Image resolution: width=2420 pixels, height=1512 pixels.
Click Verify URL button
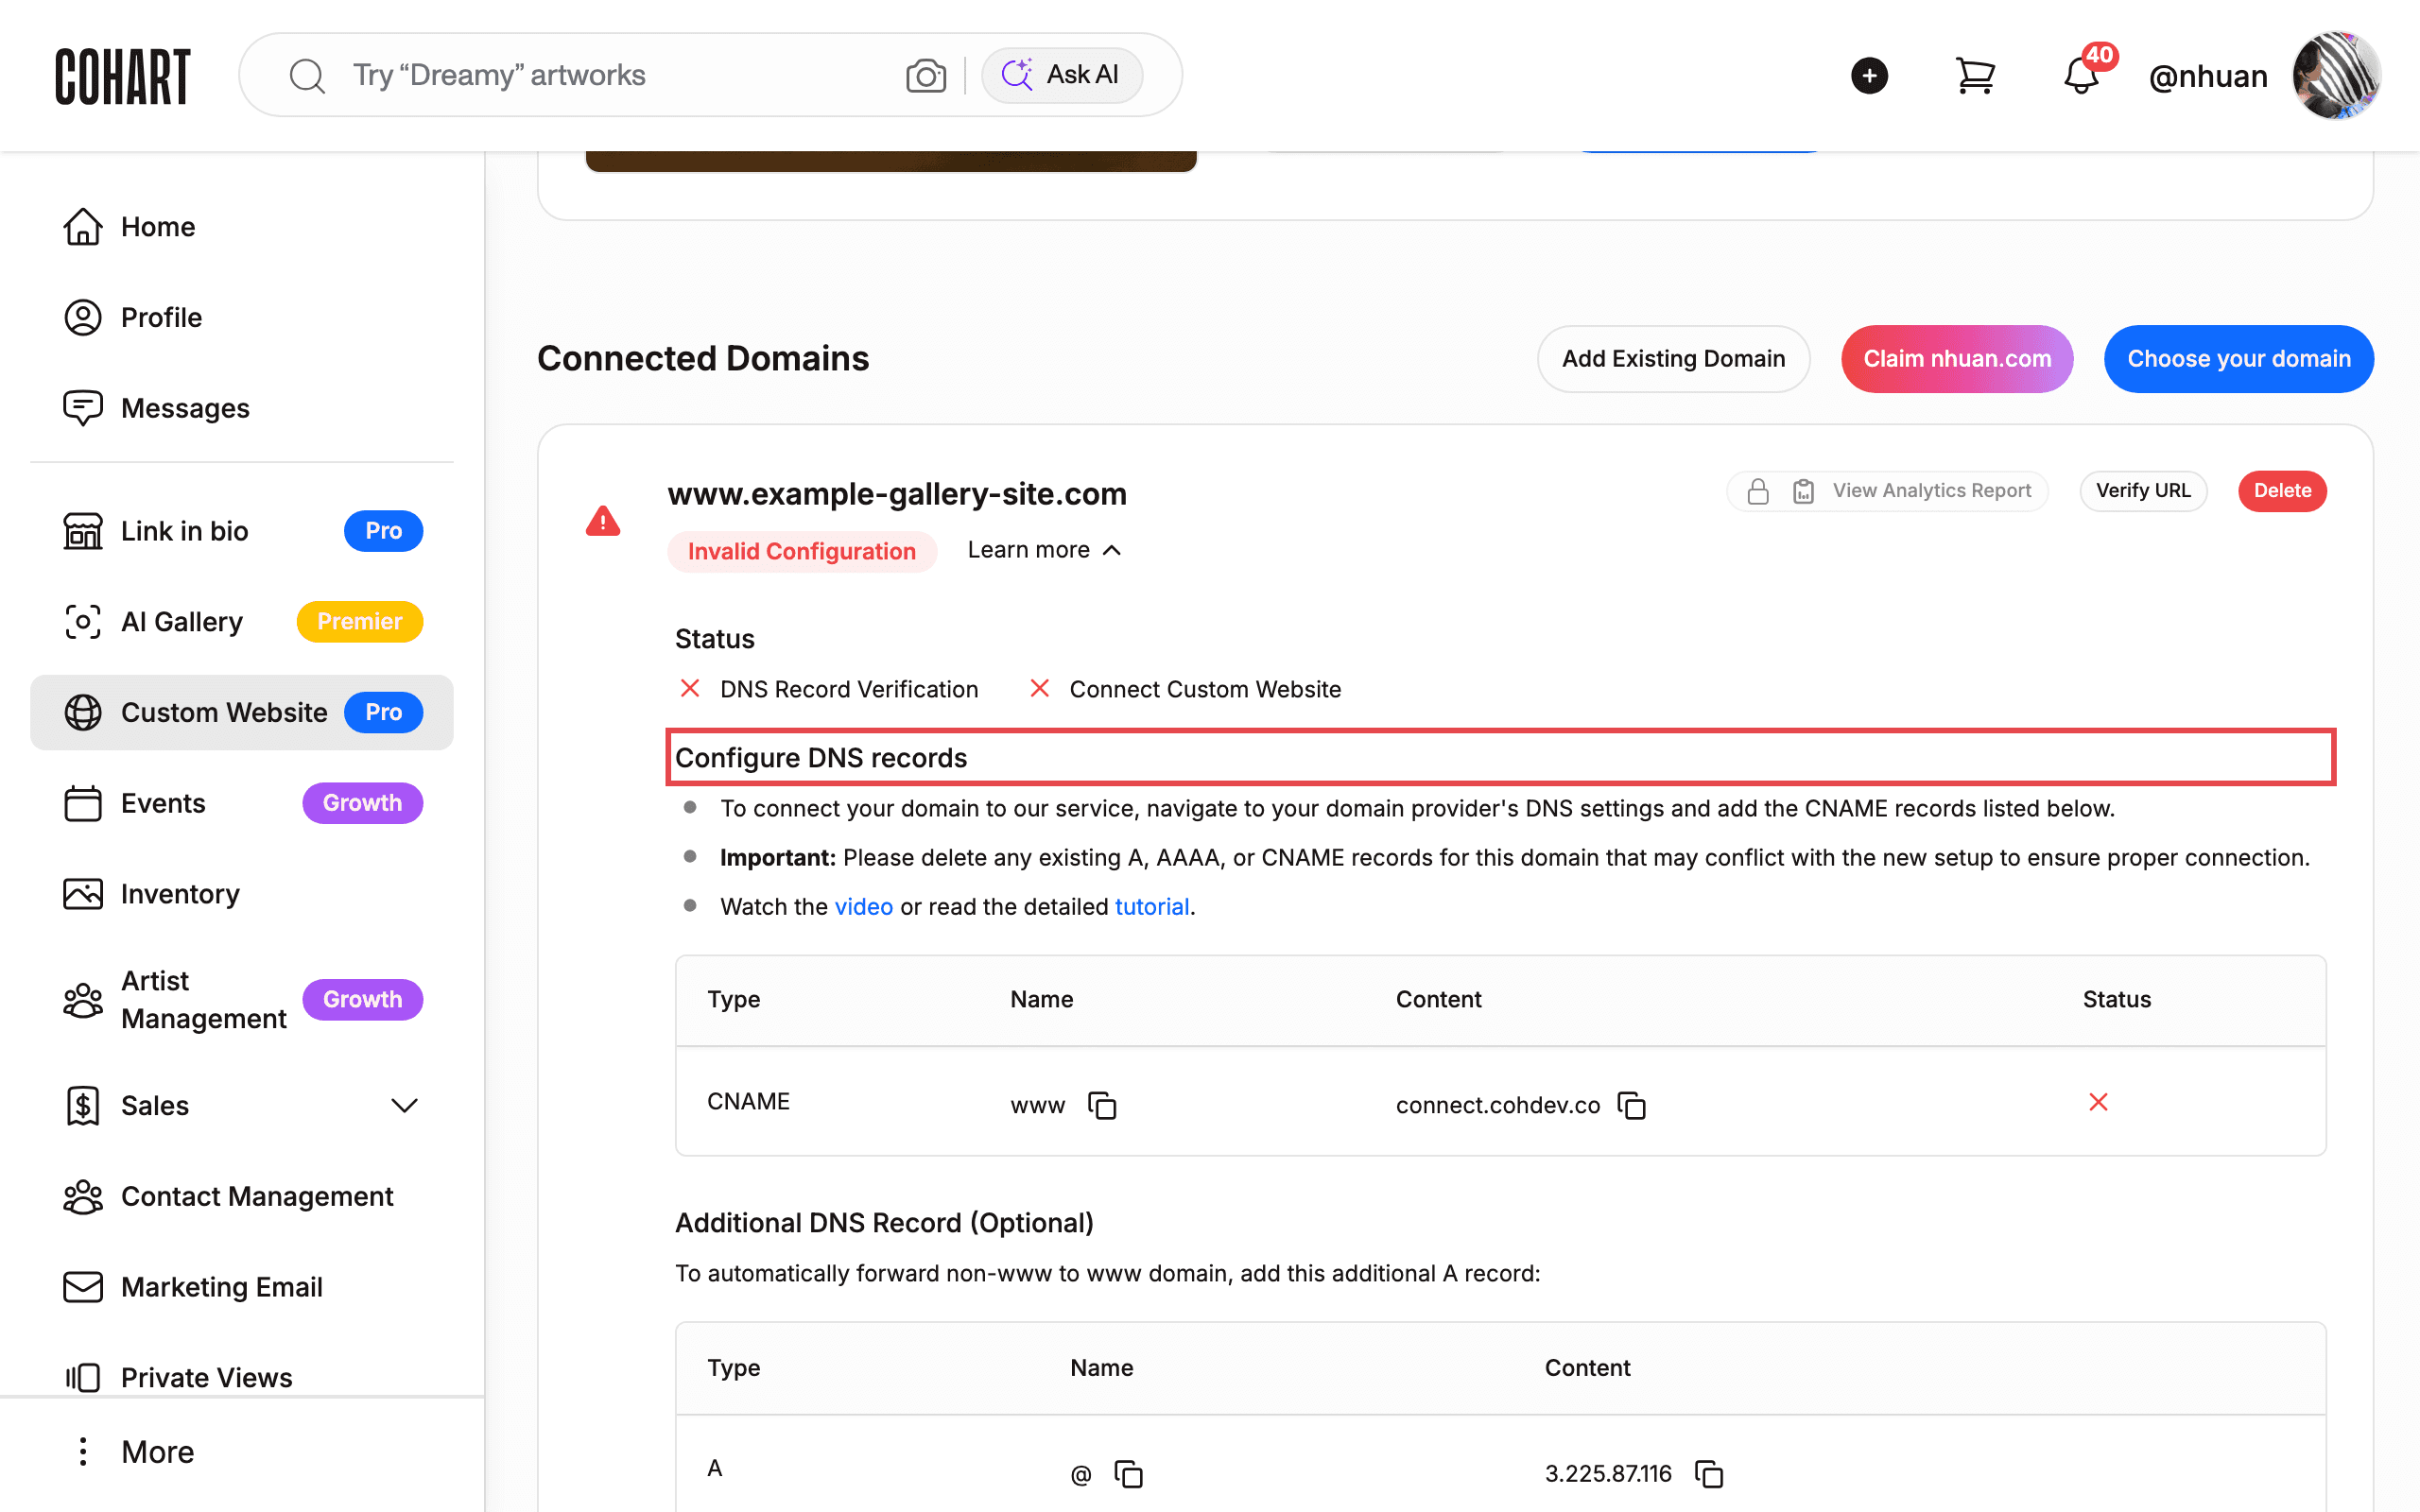click(2143, 491)
